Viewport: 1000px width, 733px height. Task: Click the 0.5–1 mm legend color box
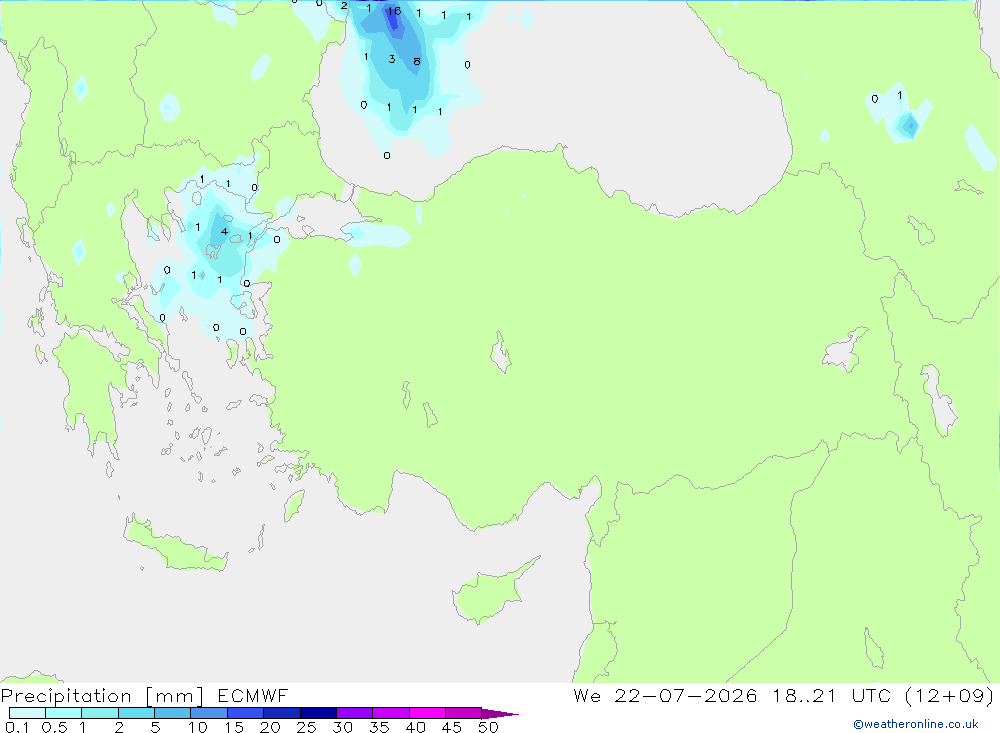tap(64, 713)
